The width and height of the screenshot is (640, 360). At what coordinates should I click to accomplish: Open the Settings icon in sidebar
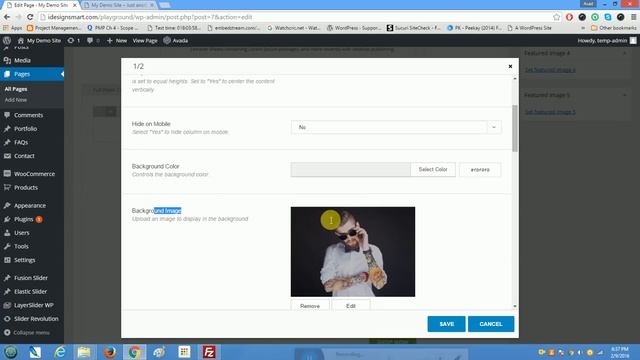click(x=7, y=260)
